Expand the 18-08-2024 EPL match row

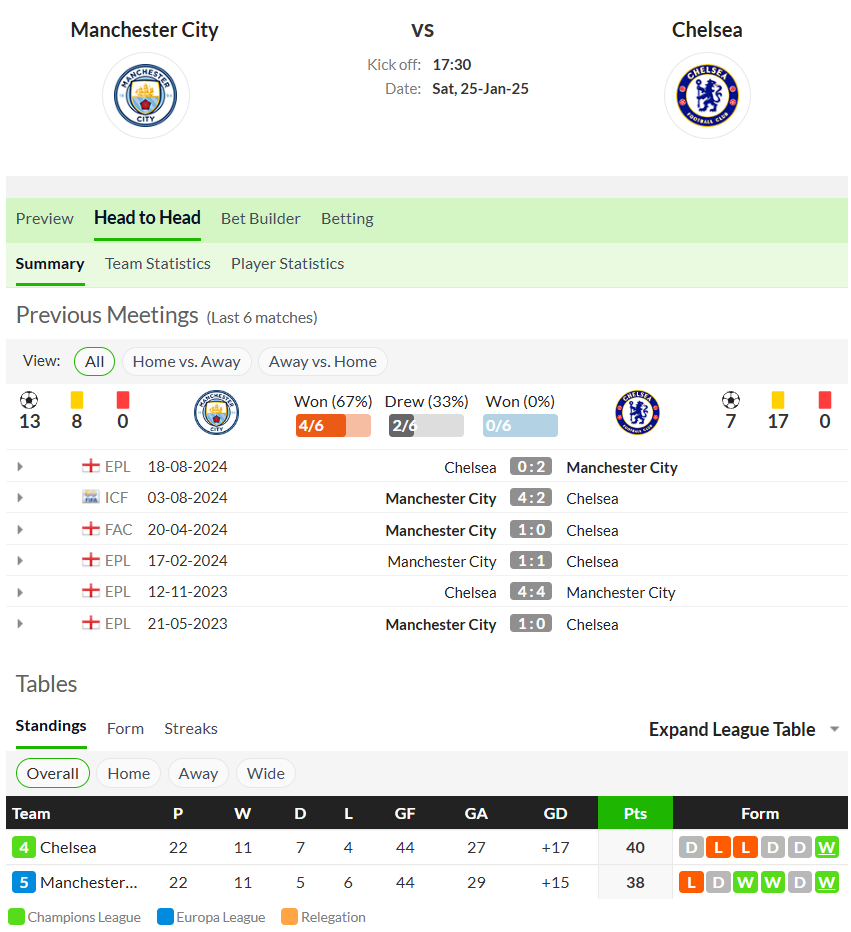click(x=20, y=467)
